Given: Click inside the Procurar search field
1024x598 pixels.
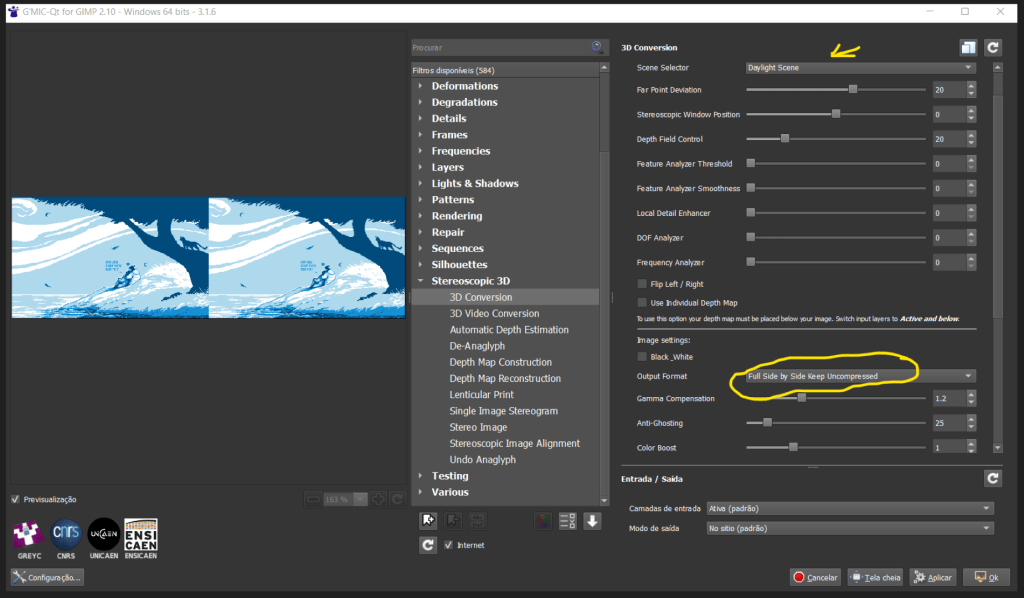Looking at the screenshot, I should 500,47.
